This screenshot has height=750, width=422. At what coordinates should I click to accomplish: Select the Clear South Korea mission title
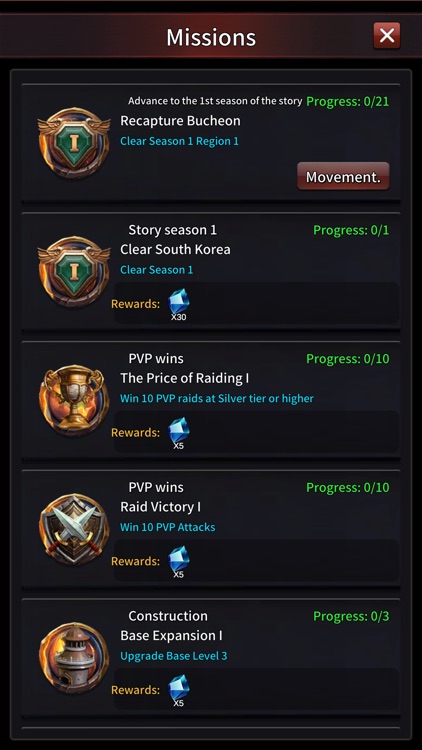(175, 250)
